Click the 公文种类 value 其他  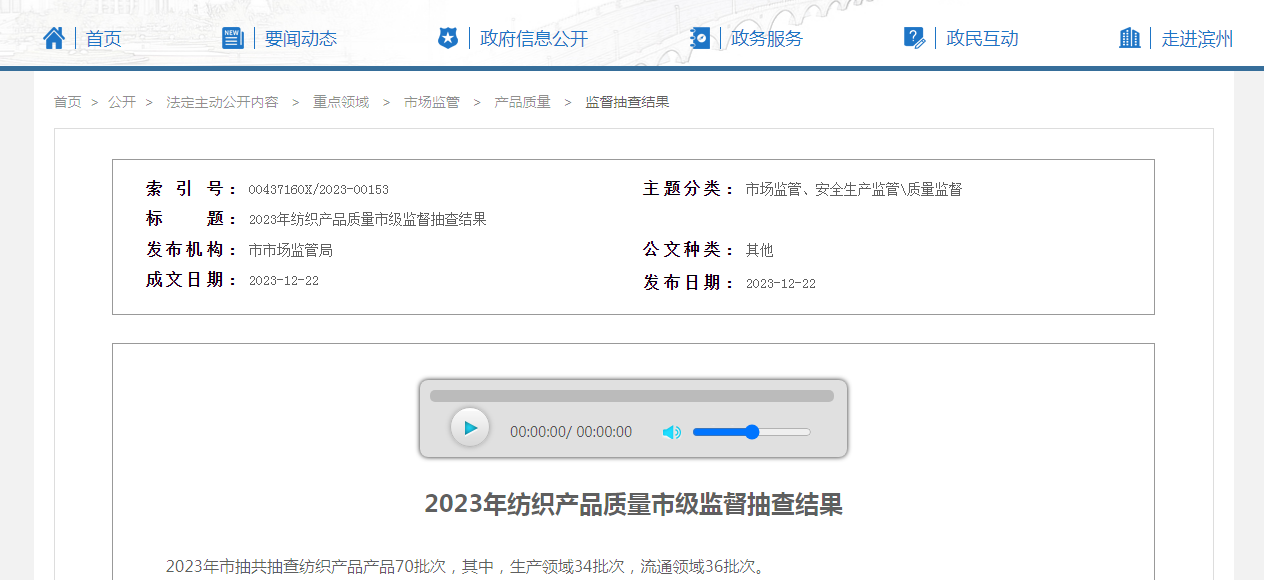point(759,250)
